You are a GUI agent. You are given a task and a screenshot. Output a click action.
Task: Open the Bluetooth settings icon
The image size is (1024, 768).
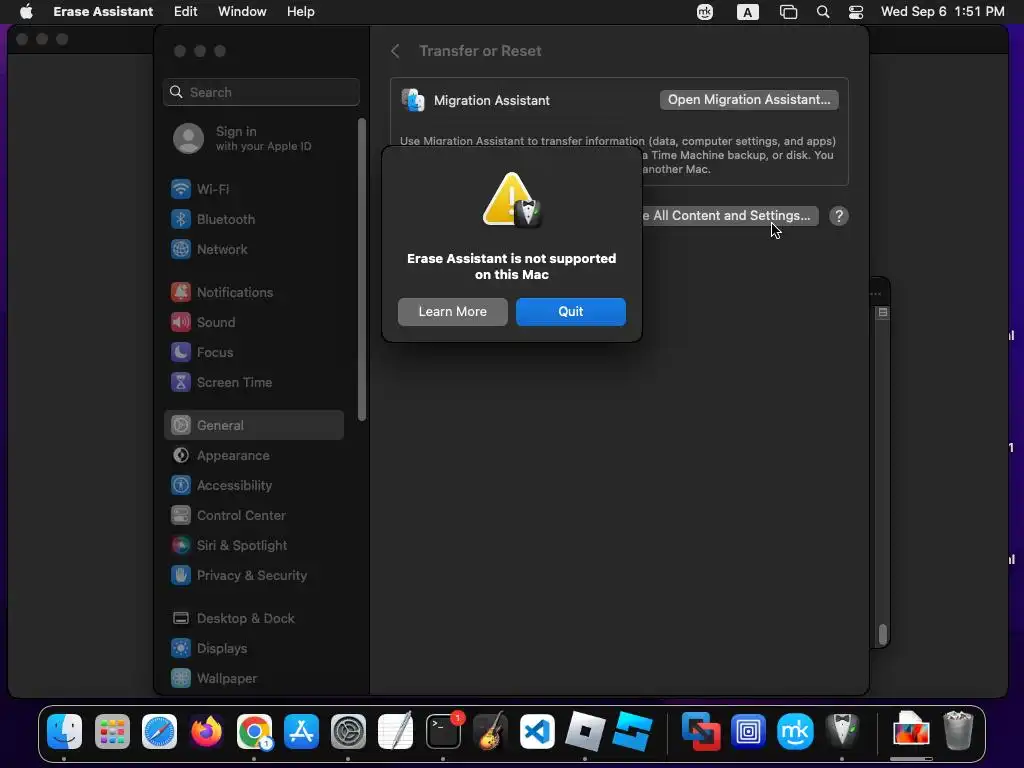(x=181, y=219)
